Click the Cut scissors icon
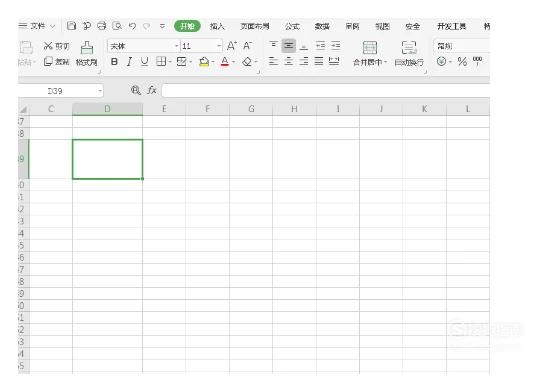Viewport: 548px width, 376px height. pos(48,46)
